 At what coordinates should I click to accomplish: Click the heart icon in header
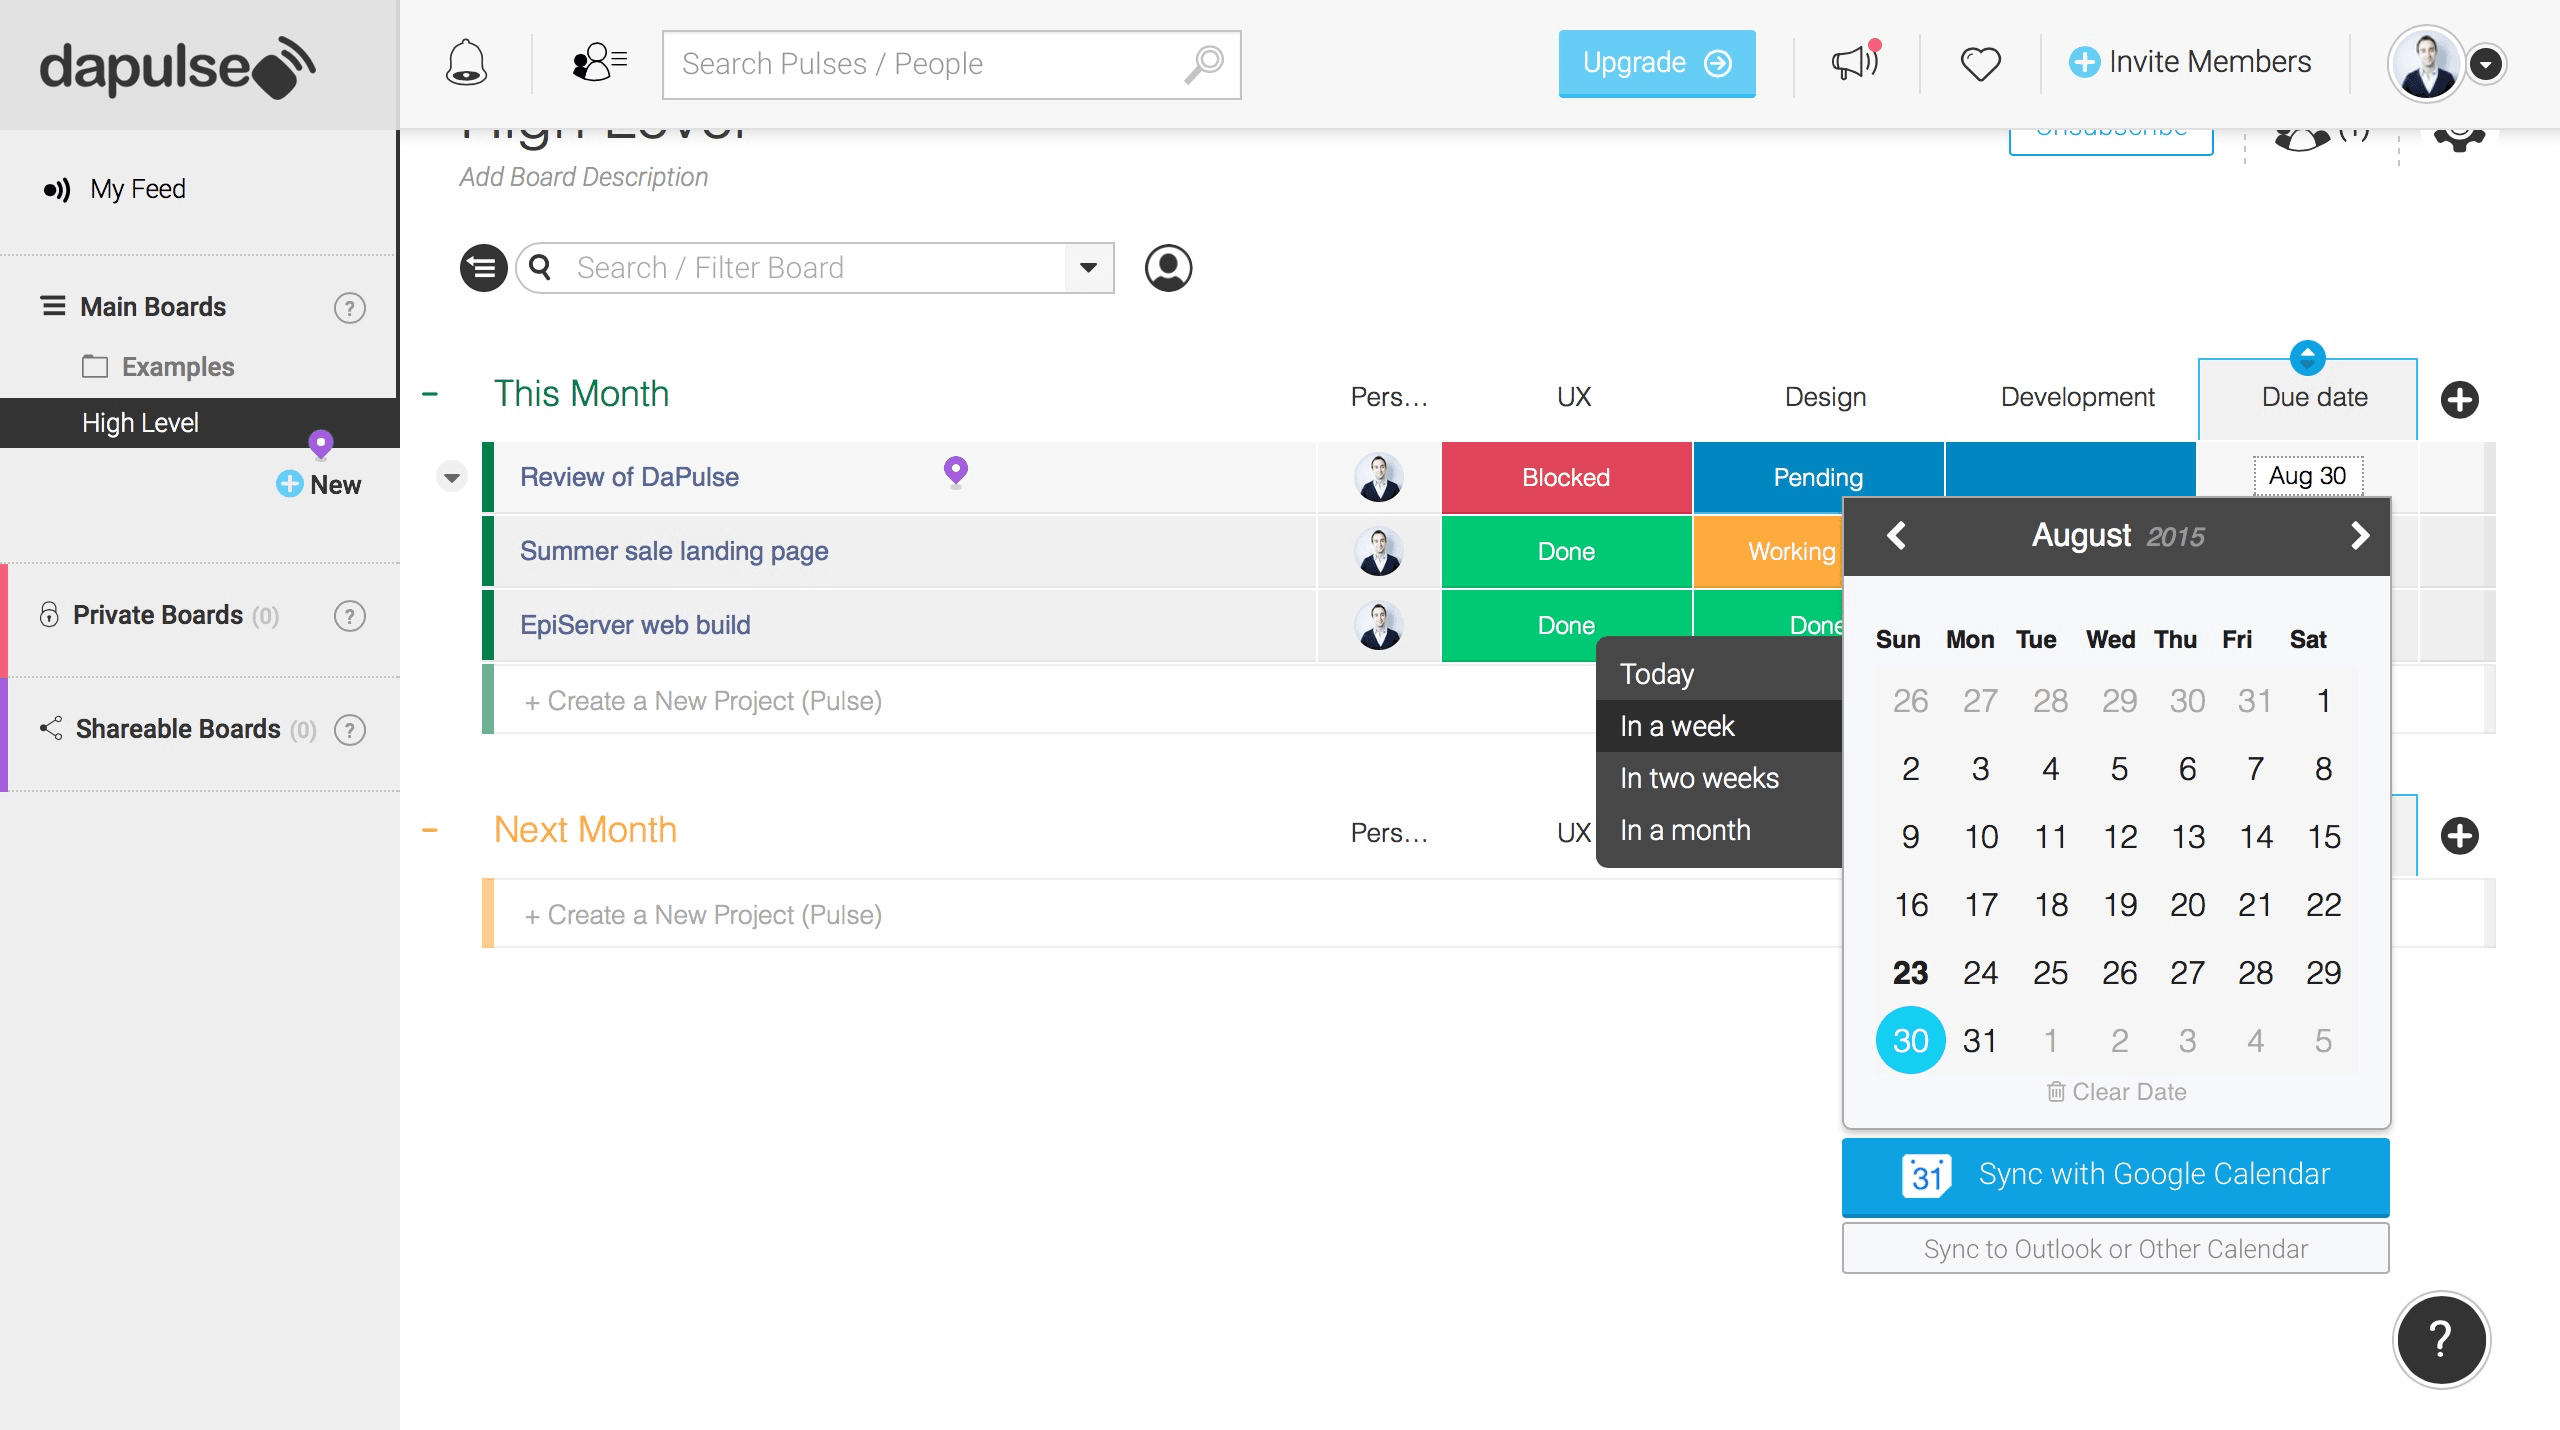point(1980,64)
